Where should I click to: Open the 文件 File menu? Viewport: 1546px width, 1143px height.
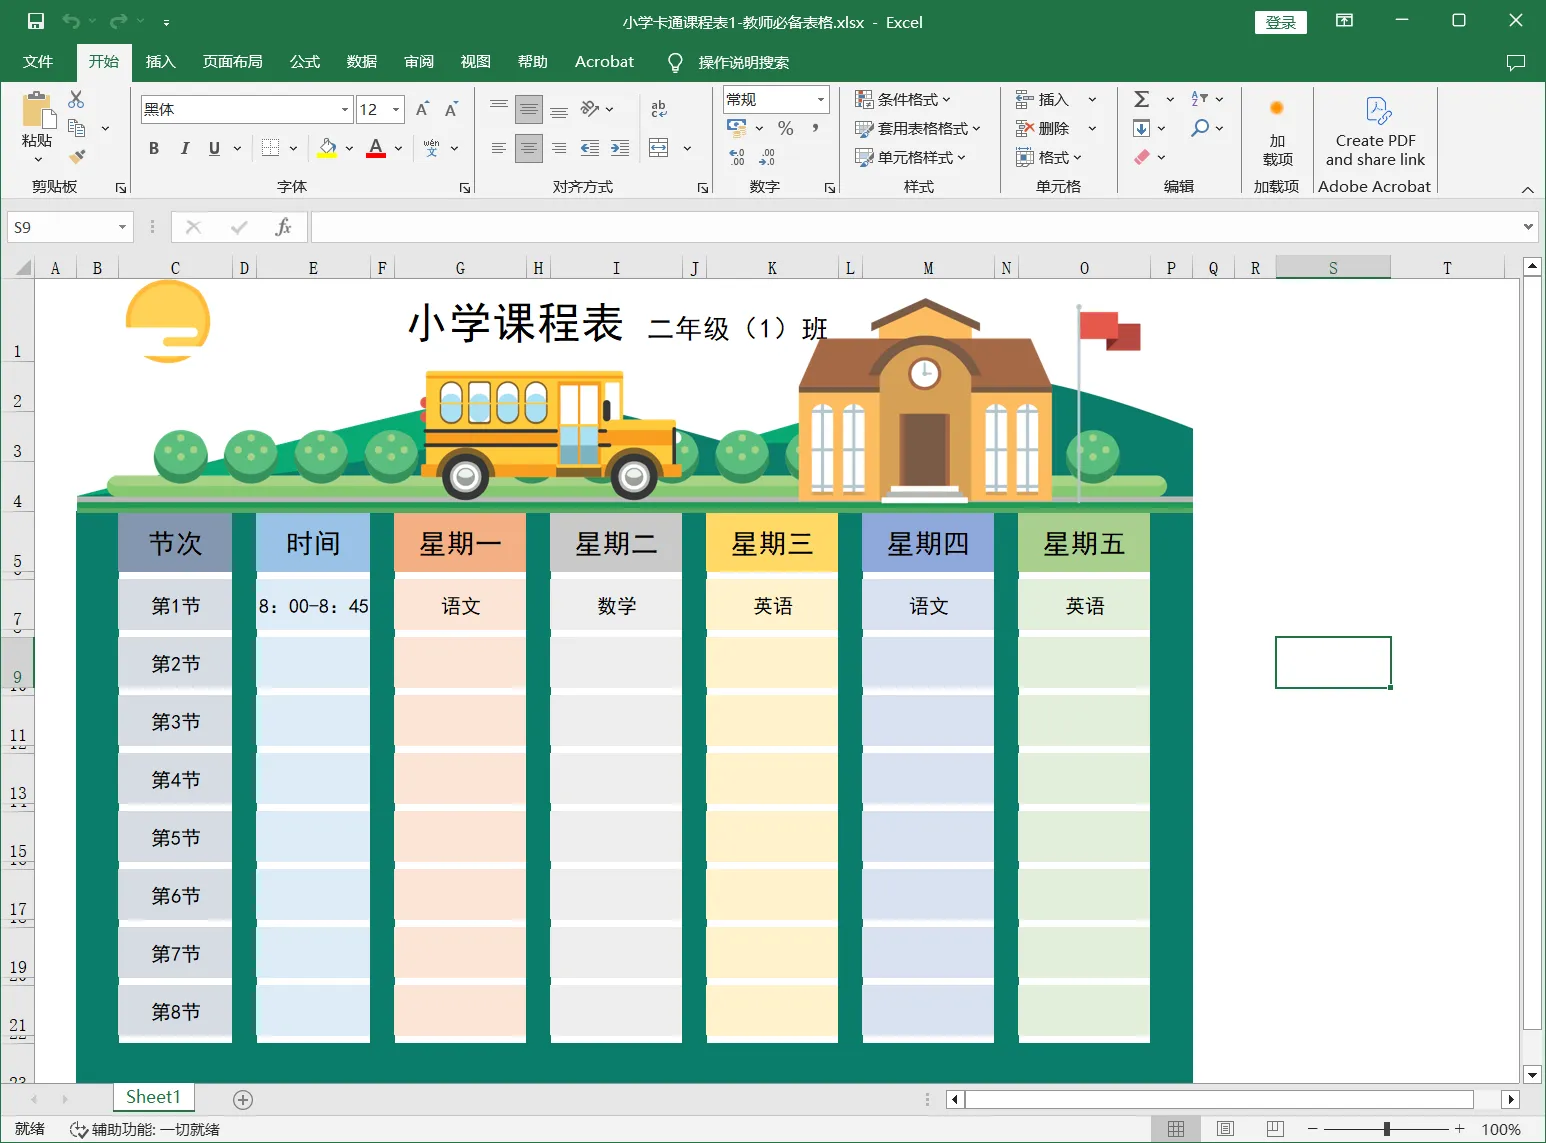(38, 62)
